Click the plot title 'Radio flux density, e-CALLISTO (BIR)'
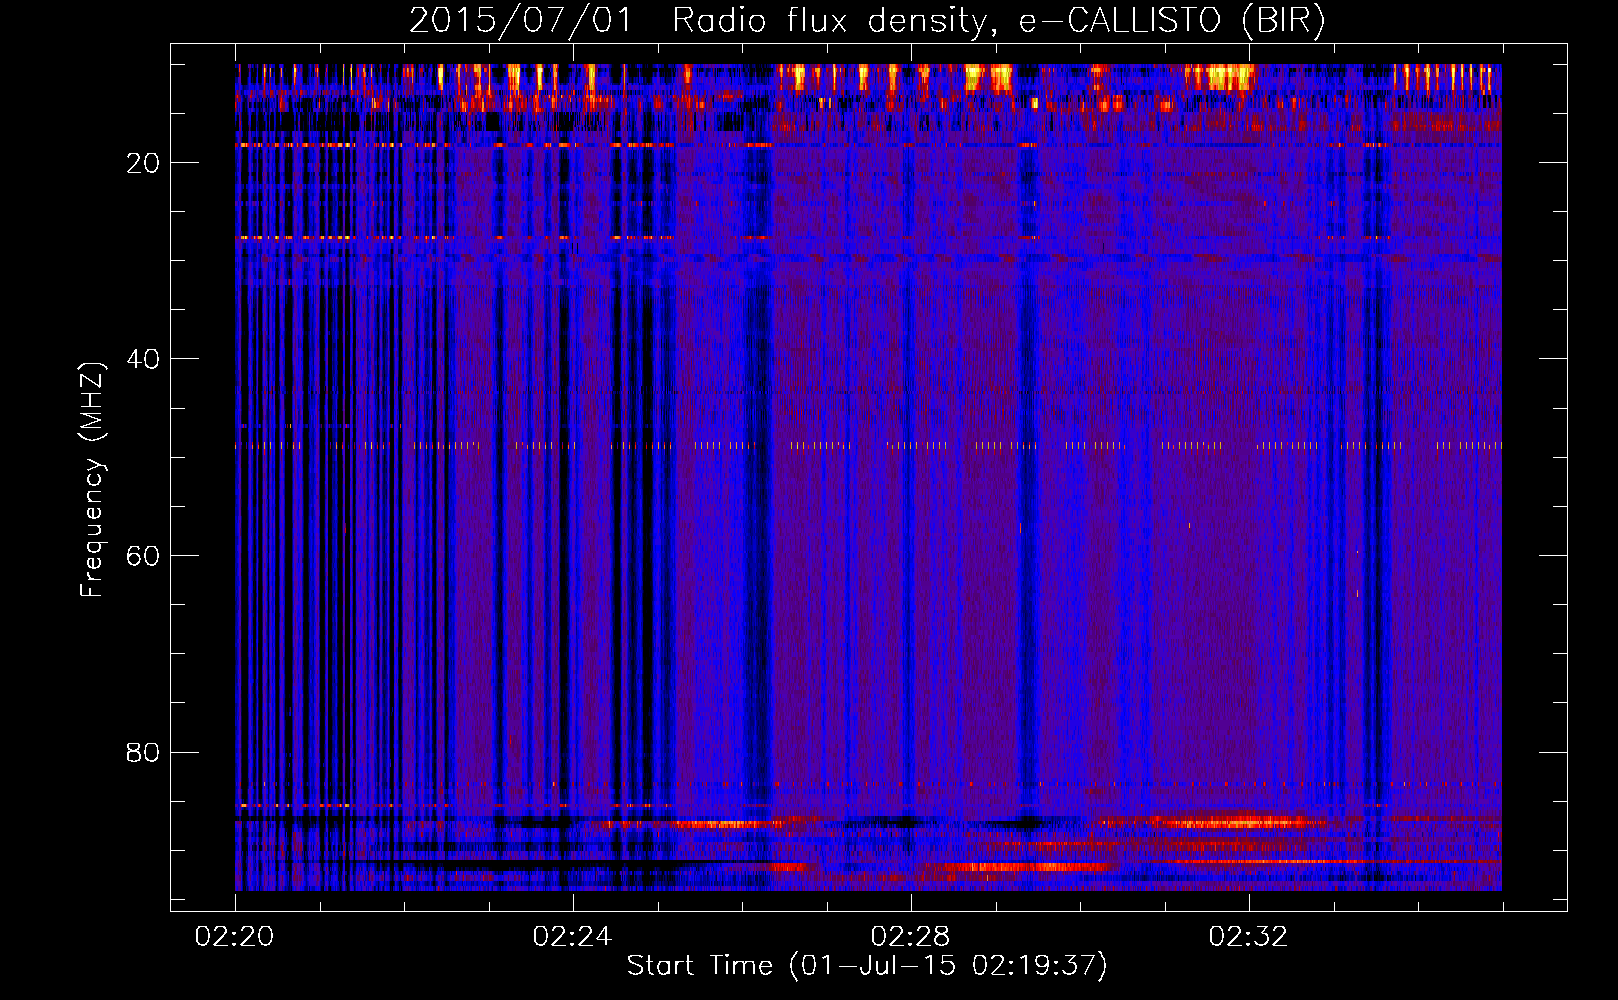 998,20
